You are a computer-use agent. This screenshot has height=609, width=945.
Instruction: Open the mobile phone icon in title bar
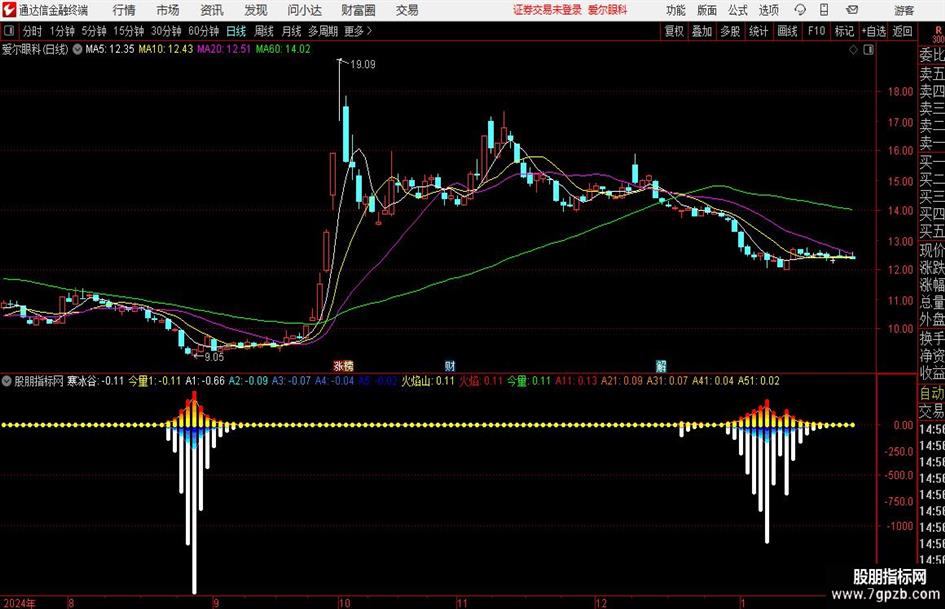tap(824, 10)
